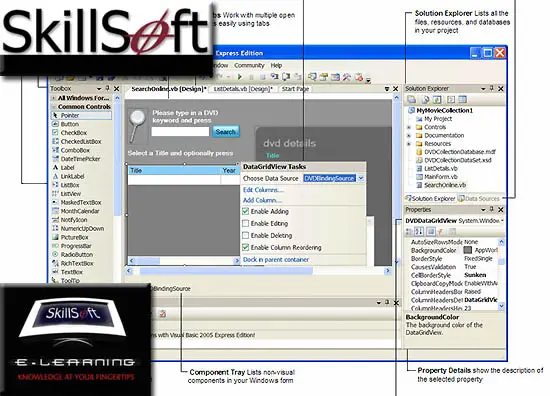Uncheck the Enable Adding checkbox

[x=246, y=212]
